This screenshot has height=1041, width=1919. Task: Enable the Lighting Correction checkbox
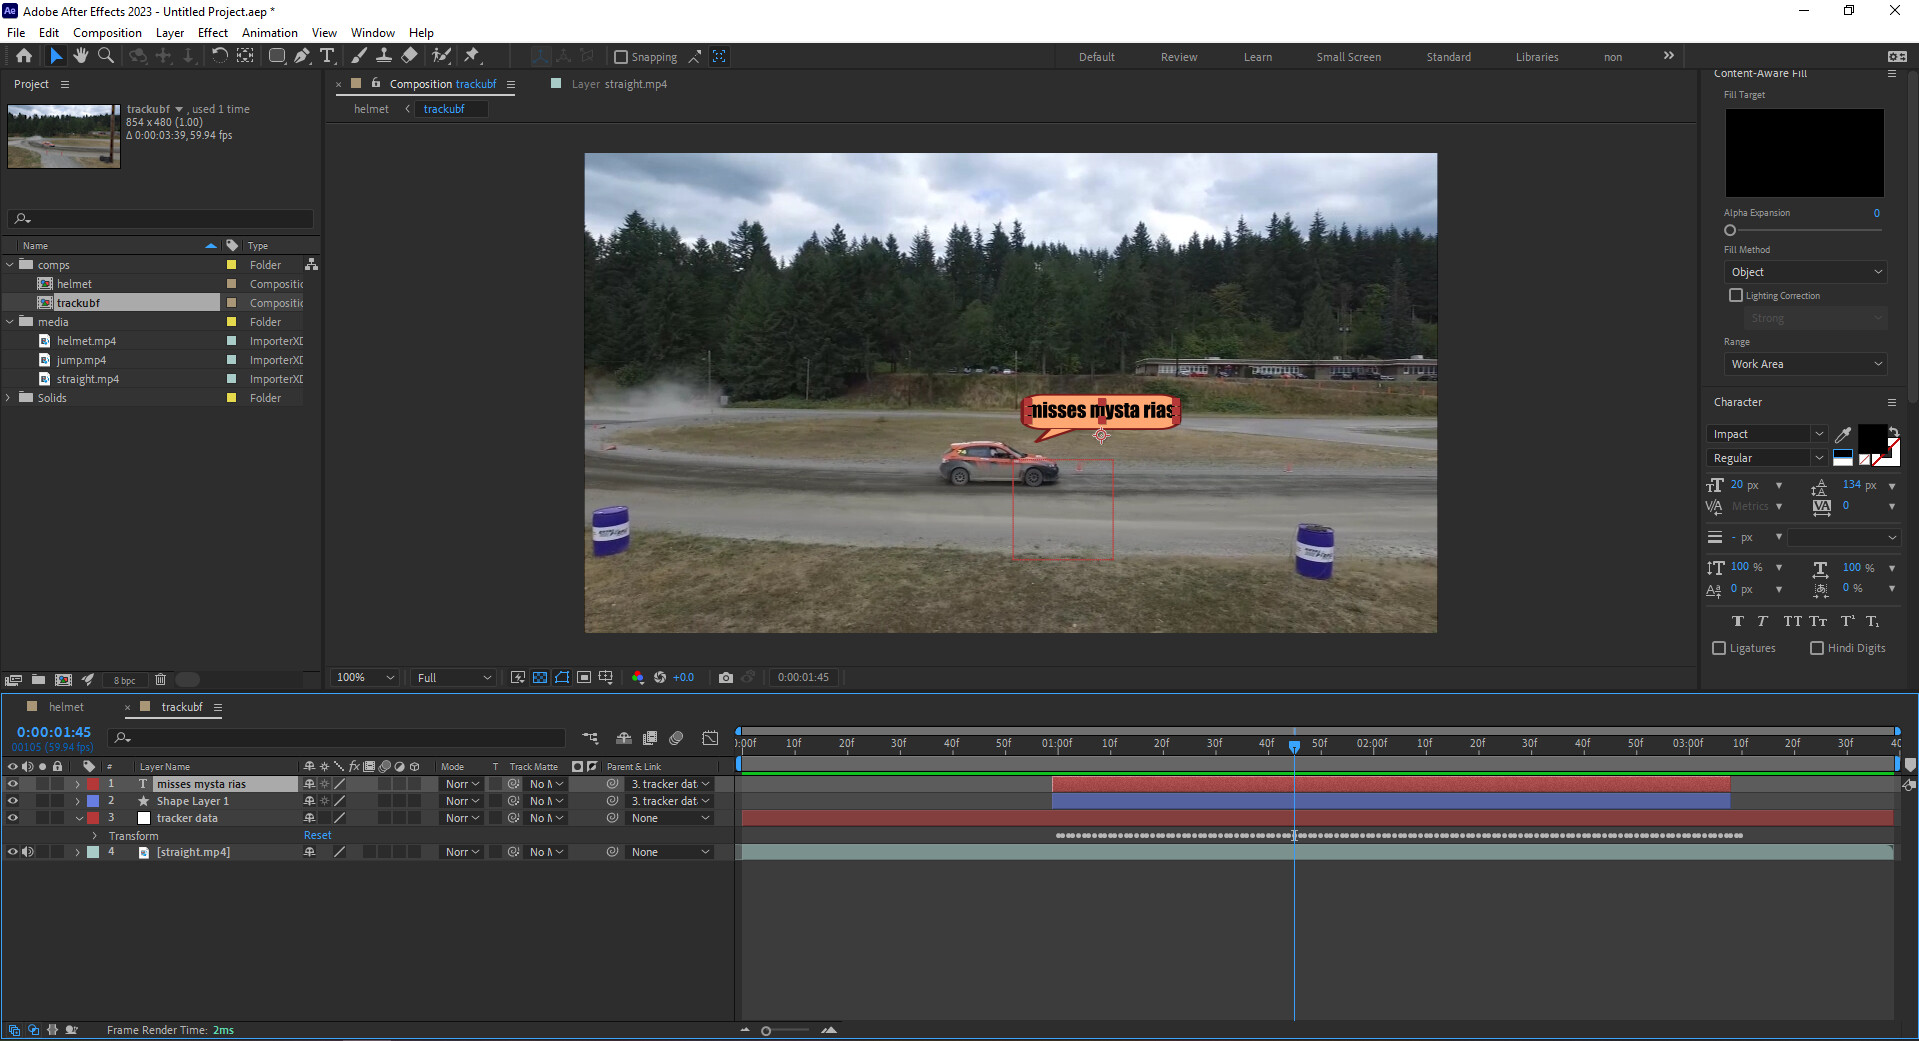point(1736,295)
